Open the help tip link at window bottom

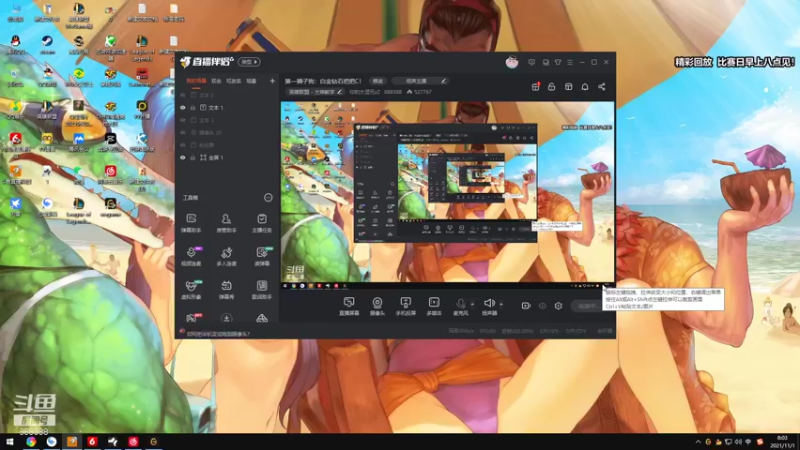[x=218, y=334]
